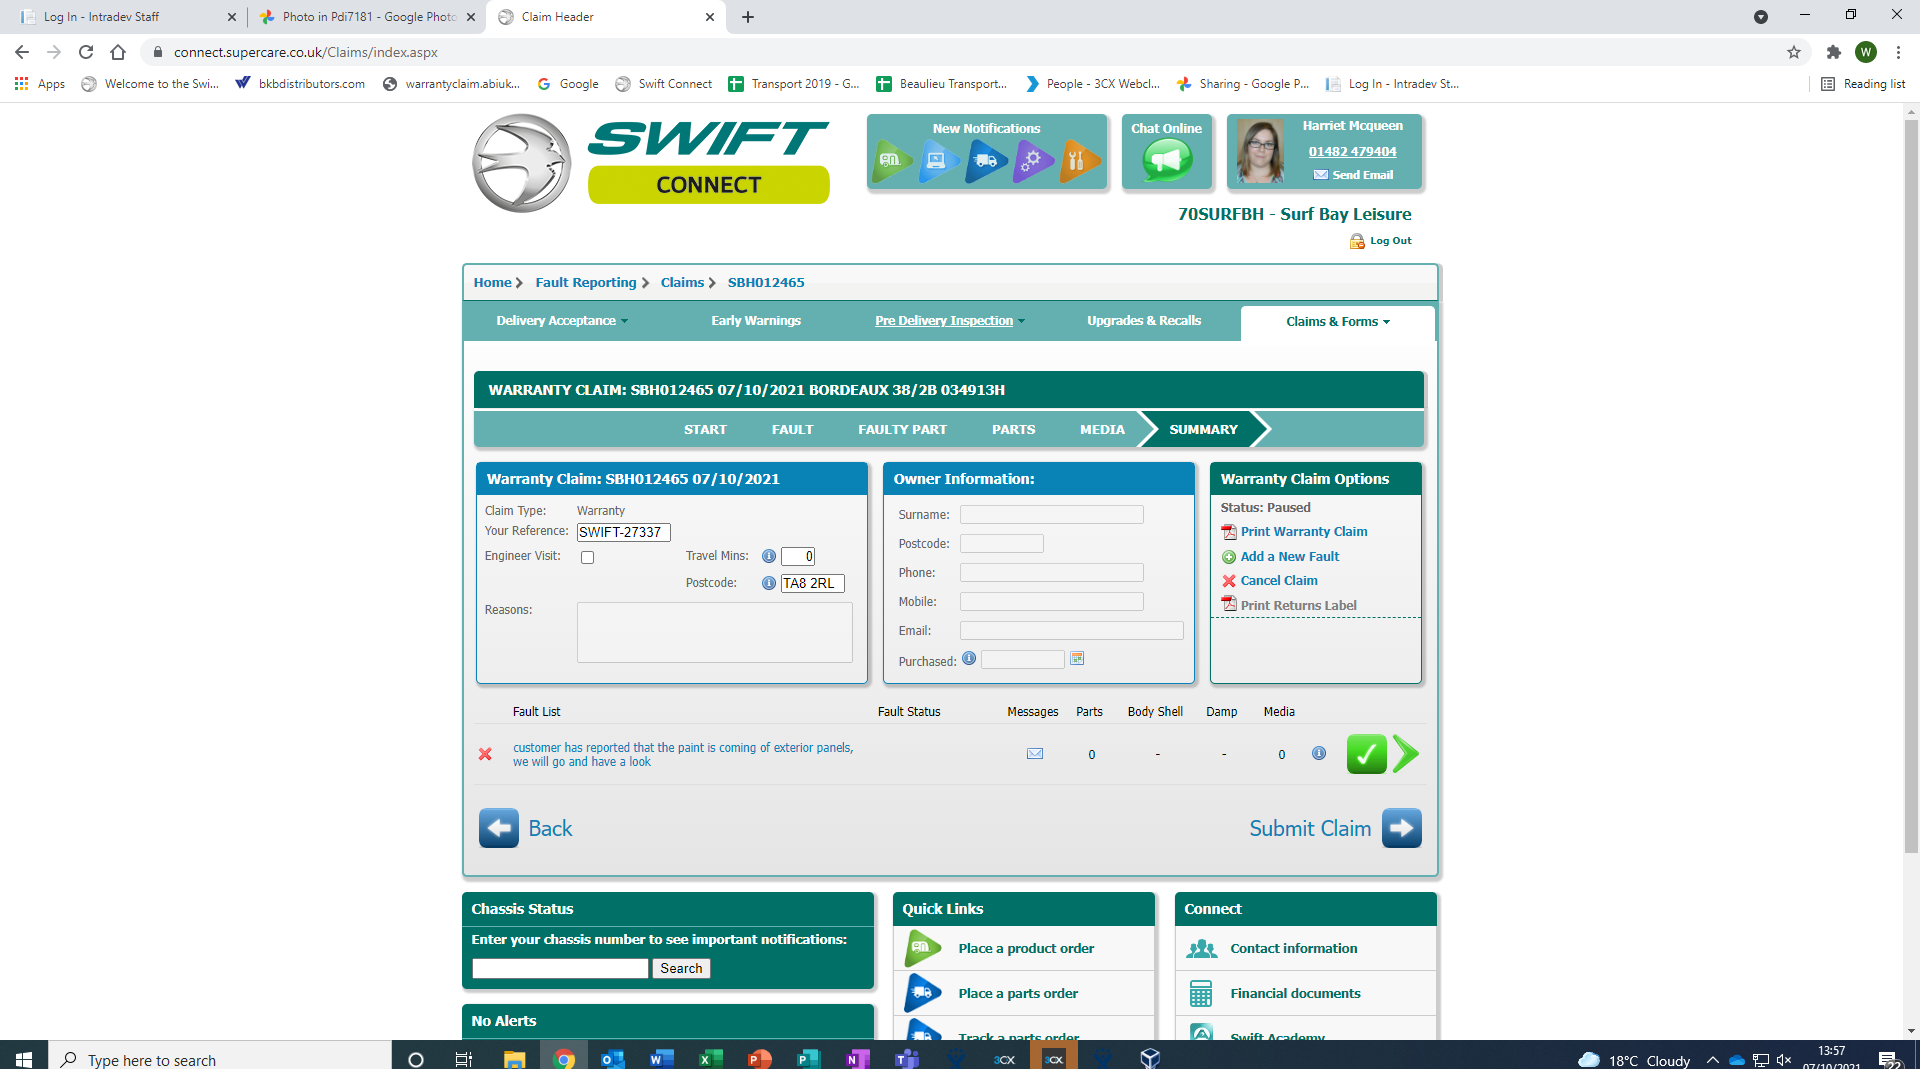
Task: Click the chassis Search button
Action: point(681,969)
